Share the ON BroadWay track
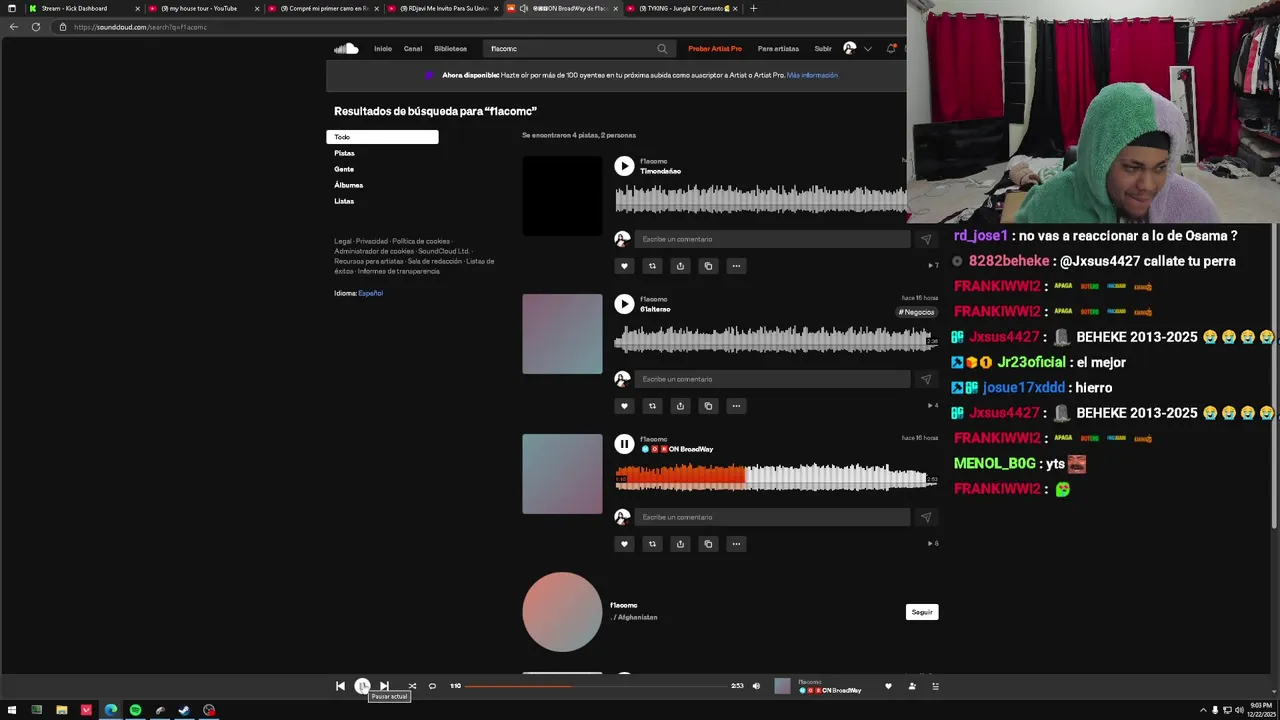Viewport: 1280px width, 720px height. (680, 544)
